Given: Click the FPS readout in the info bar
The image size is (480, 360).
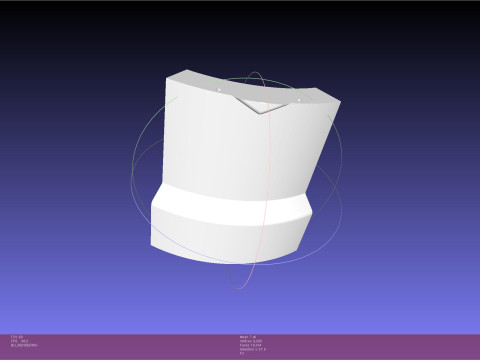Looking at the screenshot, I should tap(19, 341).
